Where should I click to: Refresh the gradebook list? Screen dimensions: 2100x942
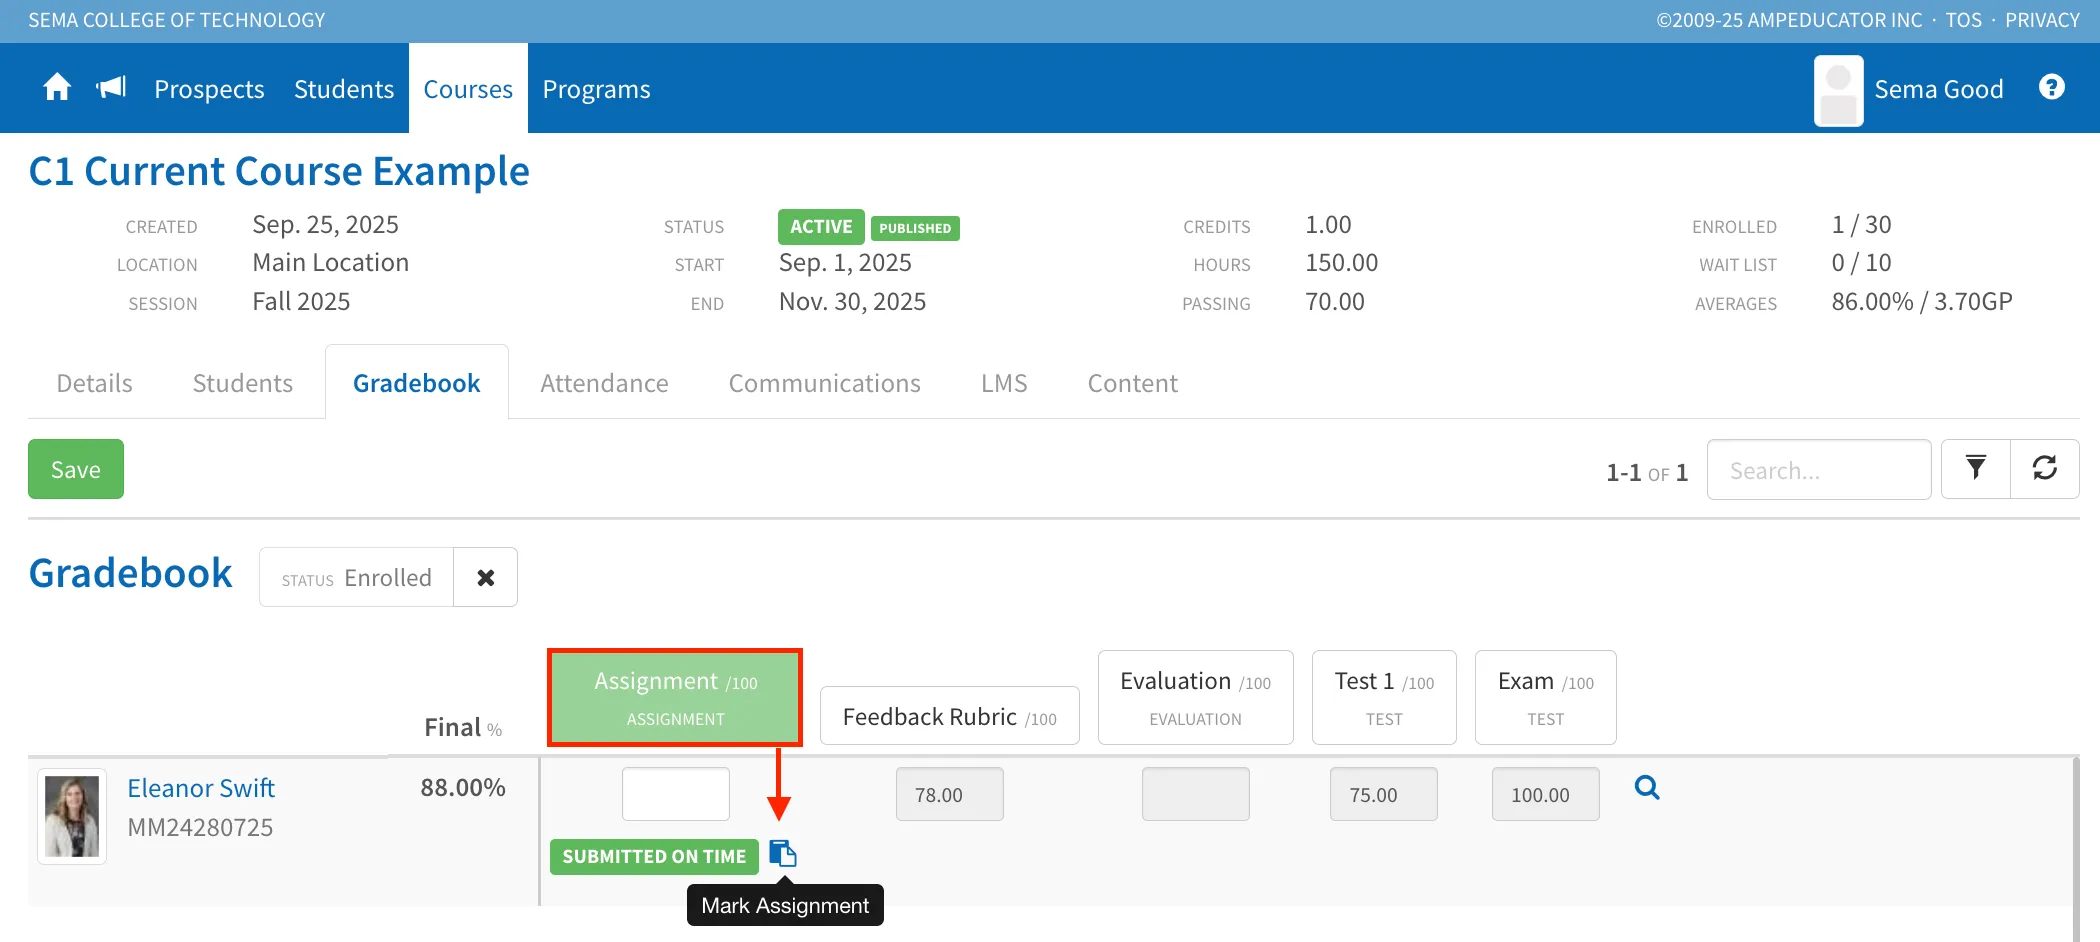[2045, 468]
